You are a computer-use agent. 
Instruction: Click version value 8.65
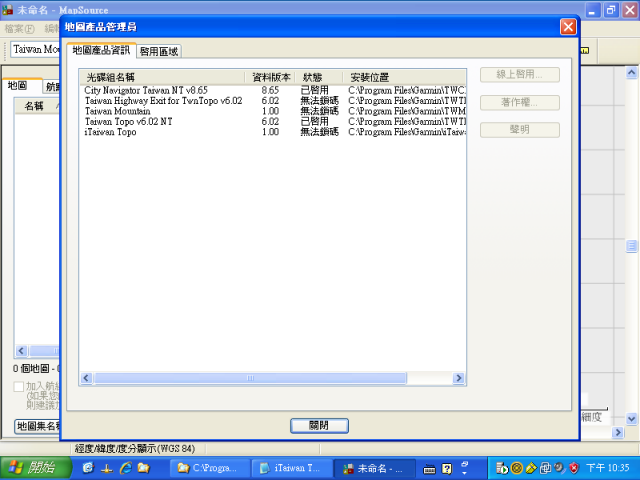pyautogui.click(x=270, y=90)
